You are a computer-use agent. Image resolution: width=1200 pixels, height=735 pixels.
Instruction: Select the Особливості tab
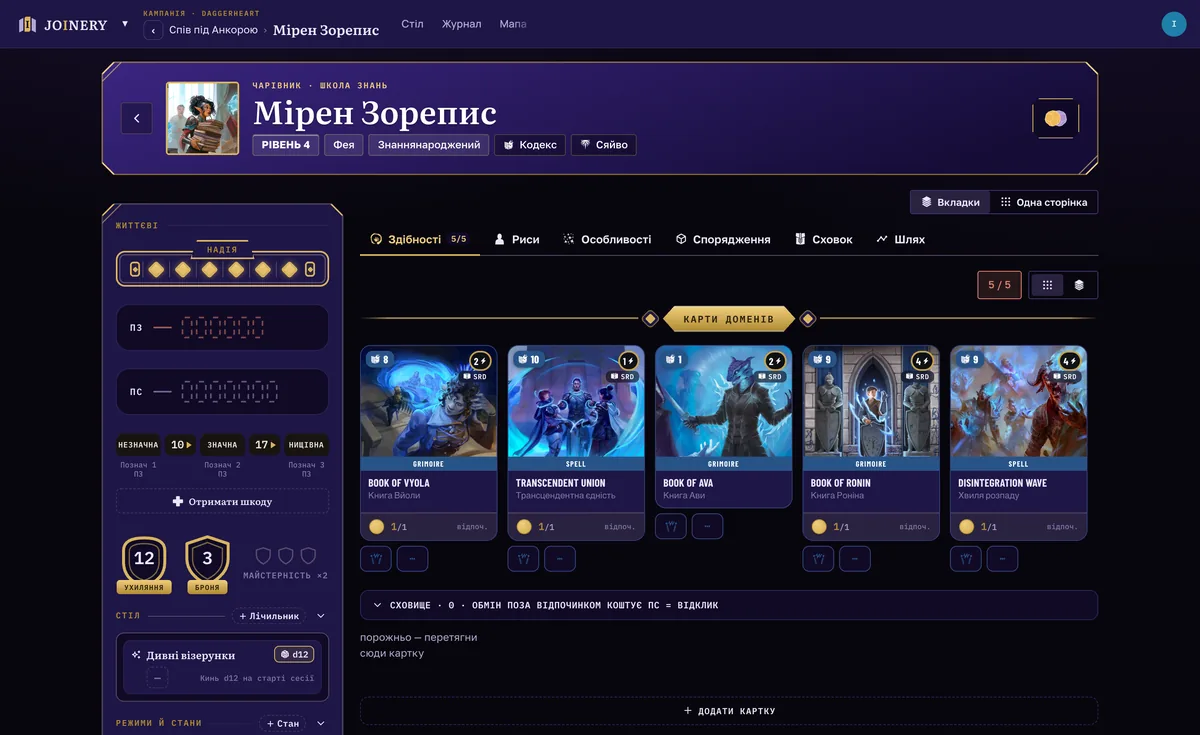(607, 240)
